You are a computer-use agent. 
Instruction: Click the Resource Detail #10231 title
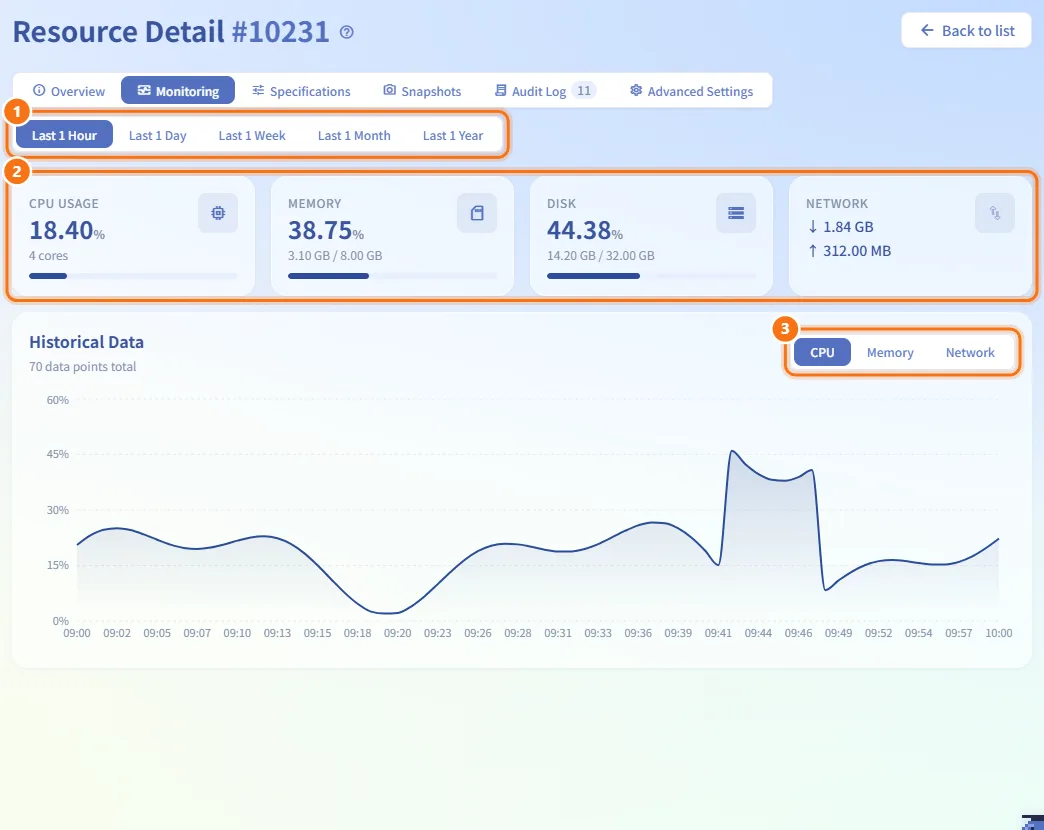point(171,31)
